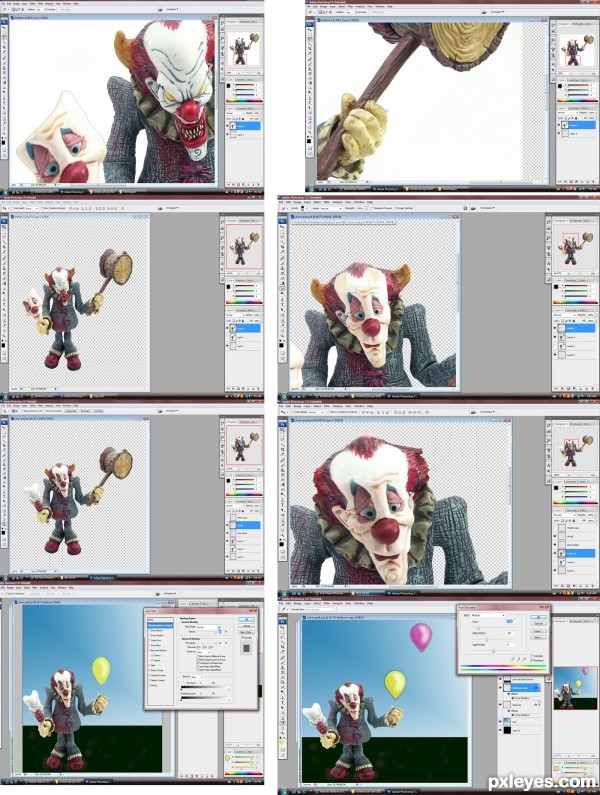Click the first eyedropper icon in the Hue/Saturation dialog

[513, 659]
